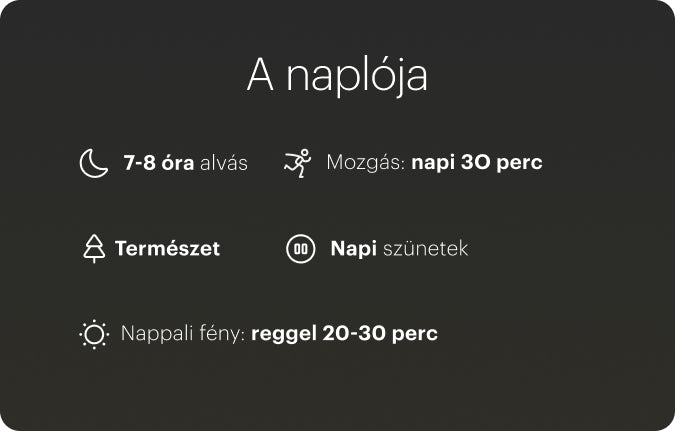675x431 pixels.
Task: Select the word "naplója" in the heading
Action: coord(358,78)
